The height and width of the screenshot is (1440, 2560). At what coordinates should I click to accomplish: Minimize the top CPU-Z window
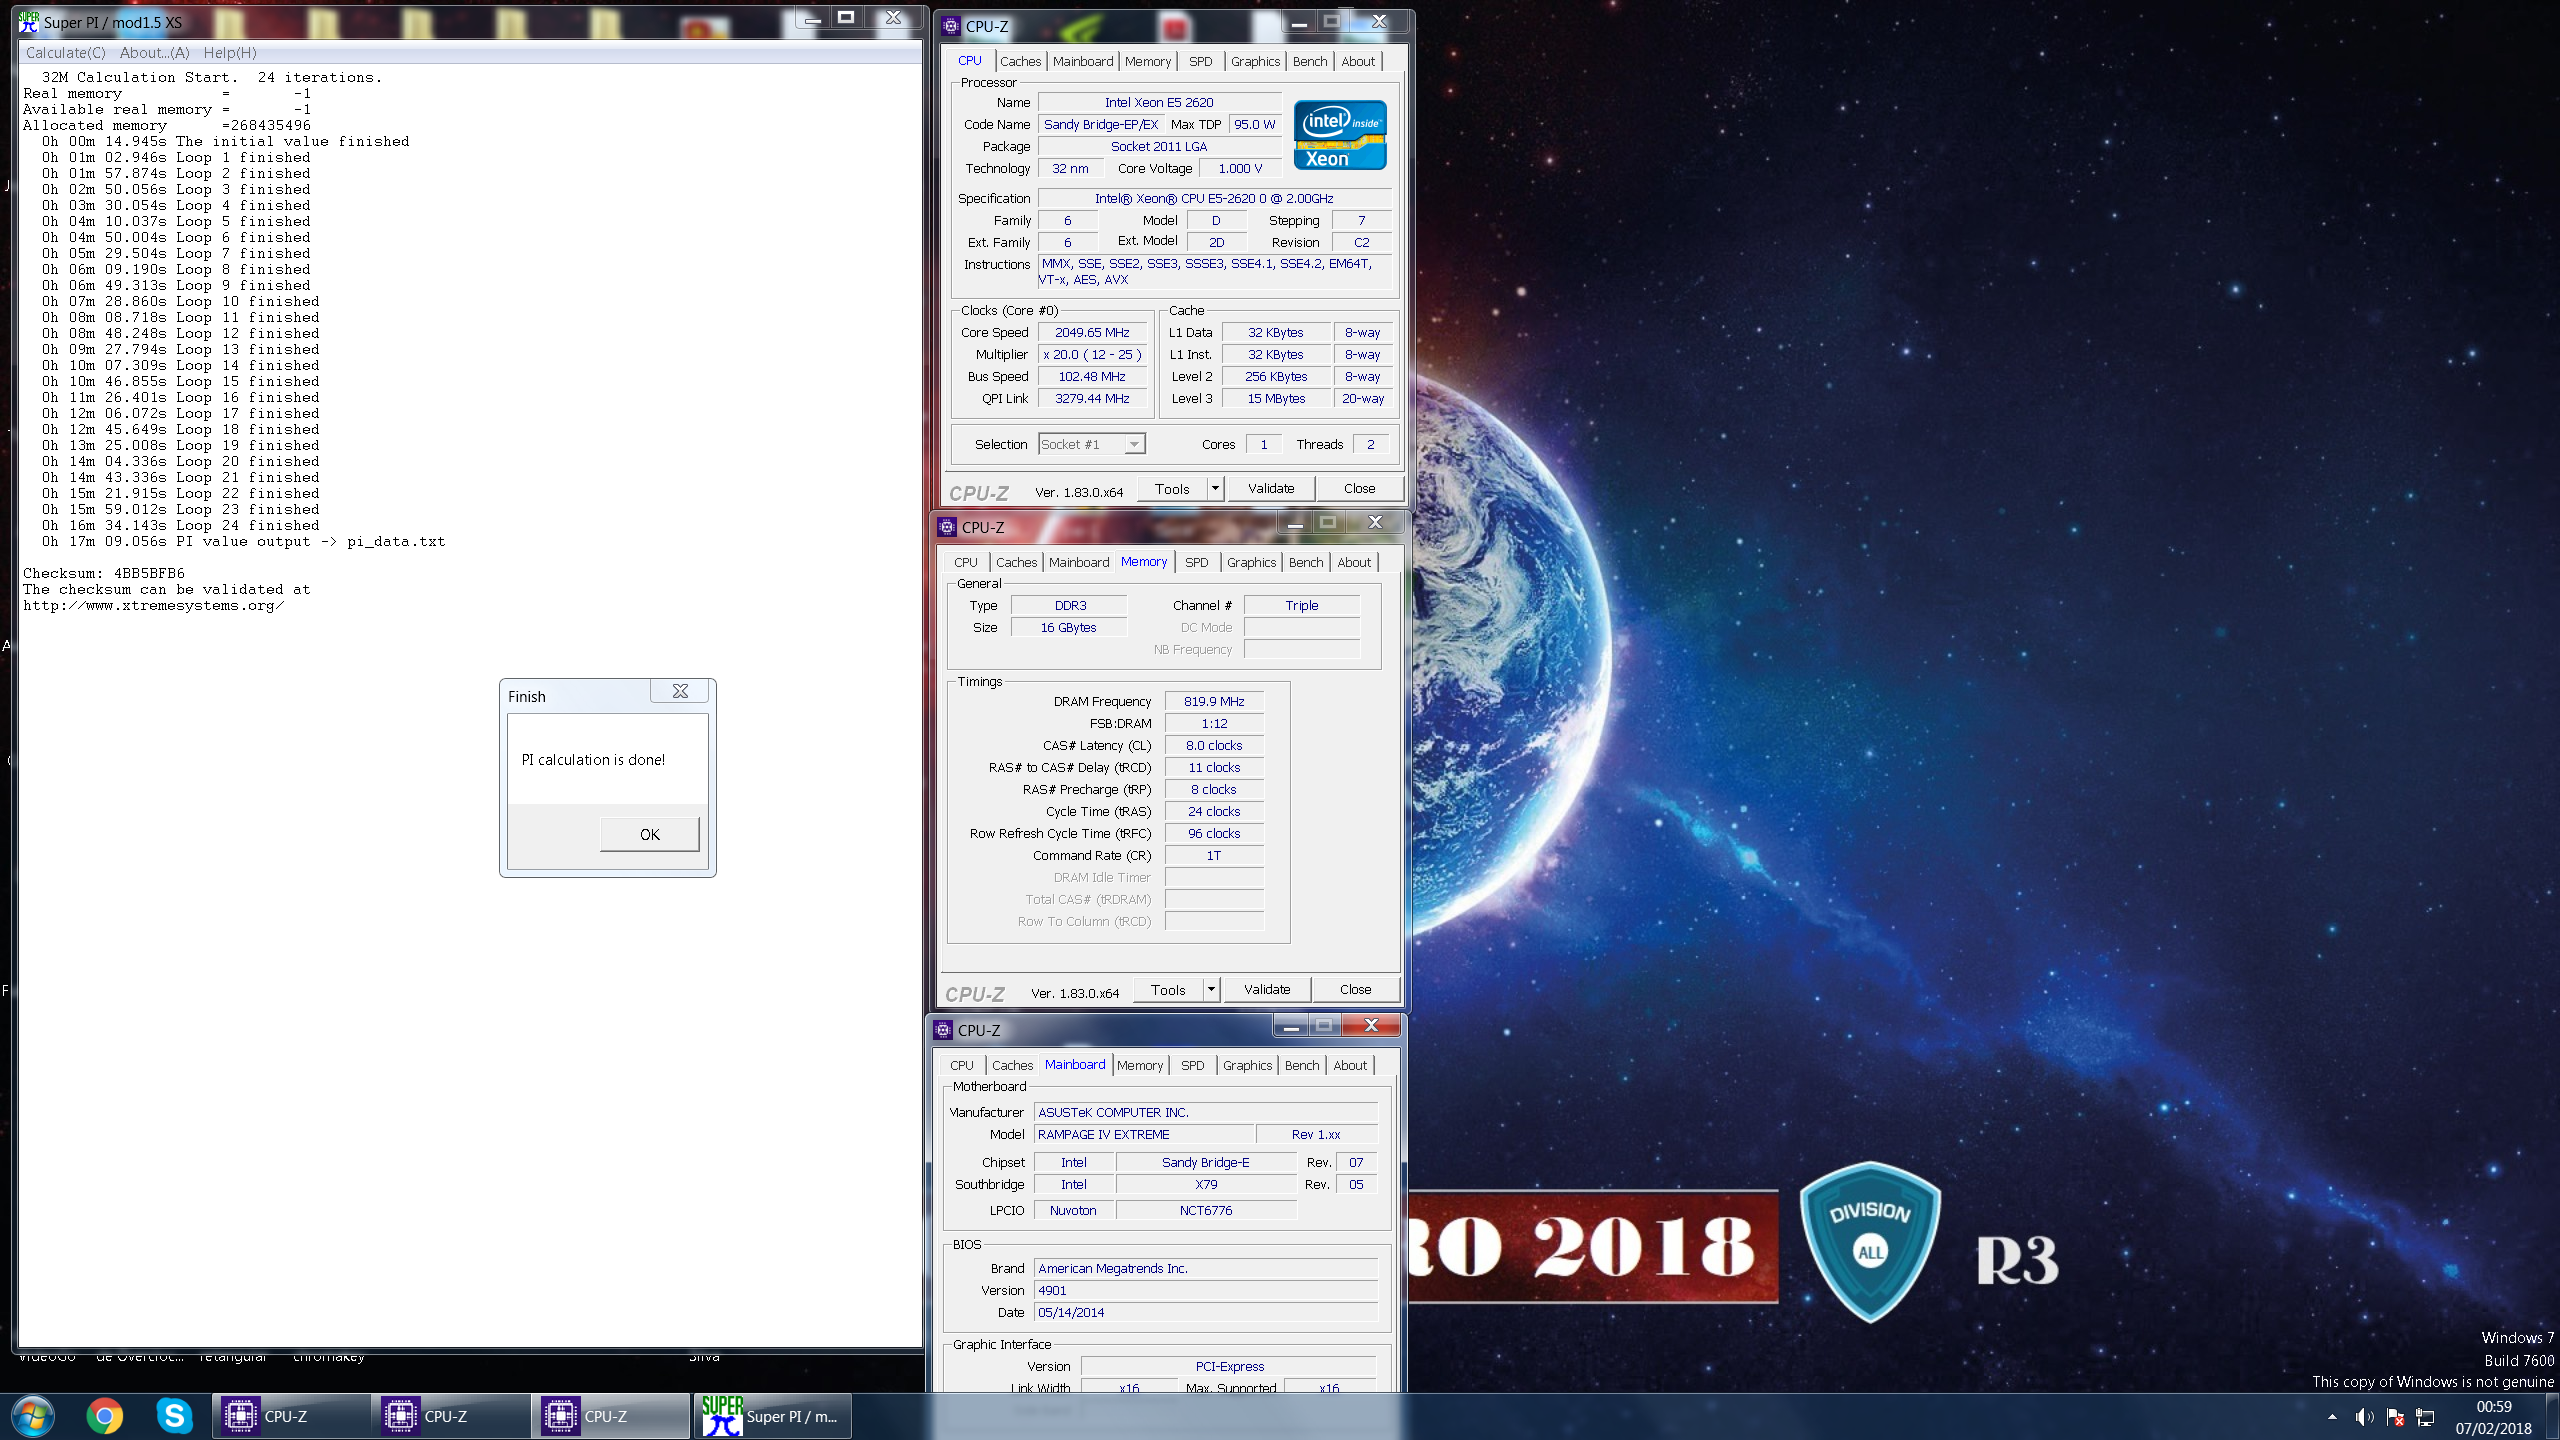[x=1298, y=22]
